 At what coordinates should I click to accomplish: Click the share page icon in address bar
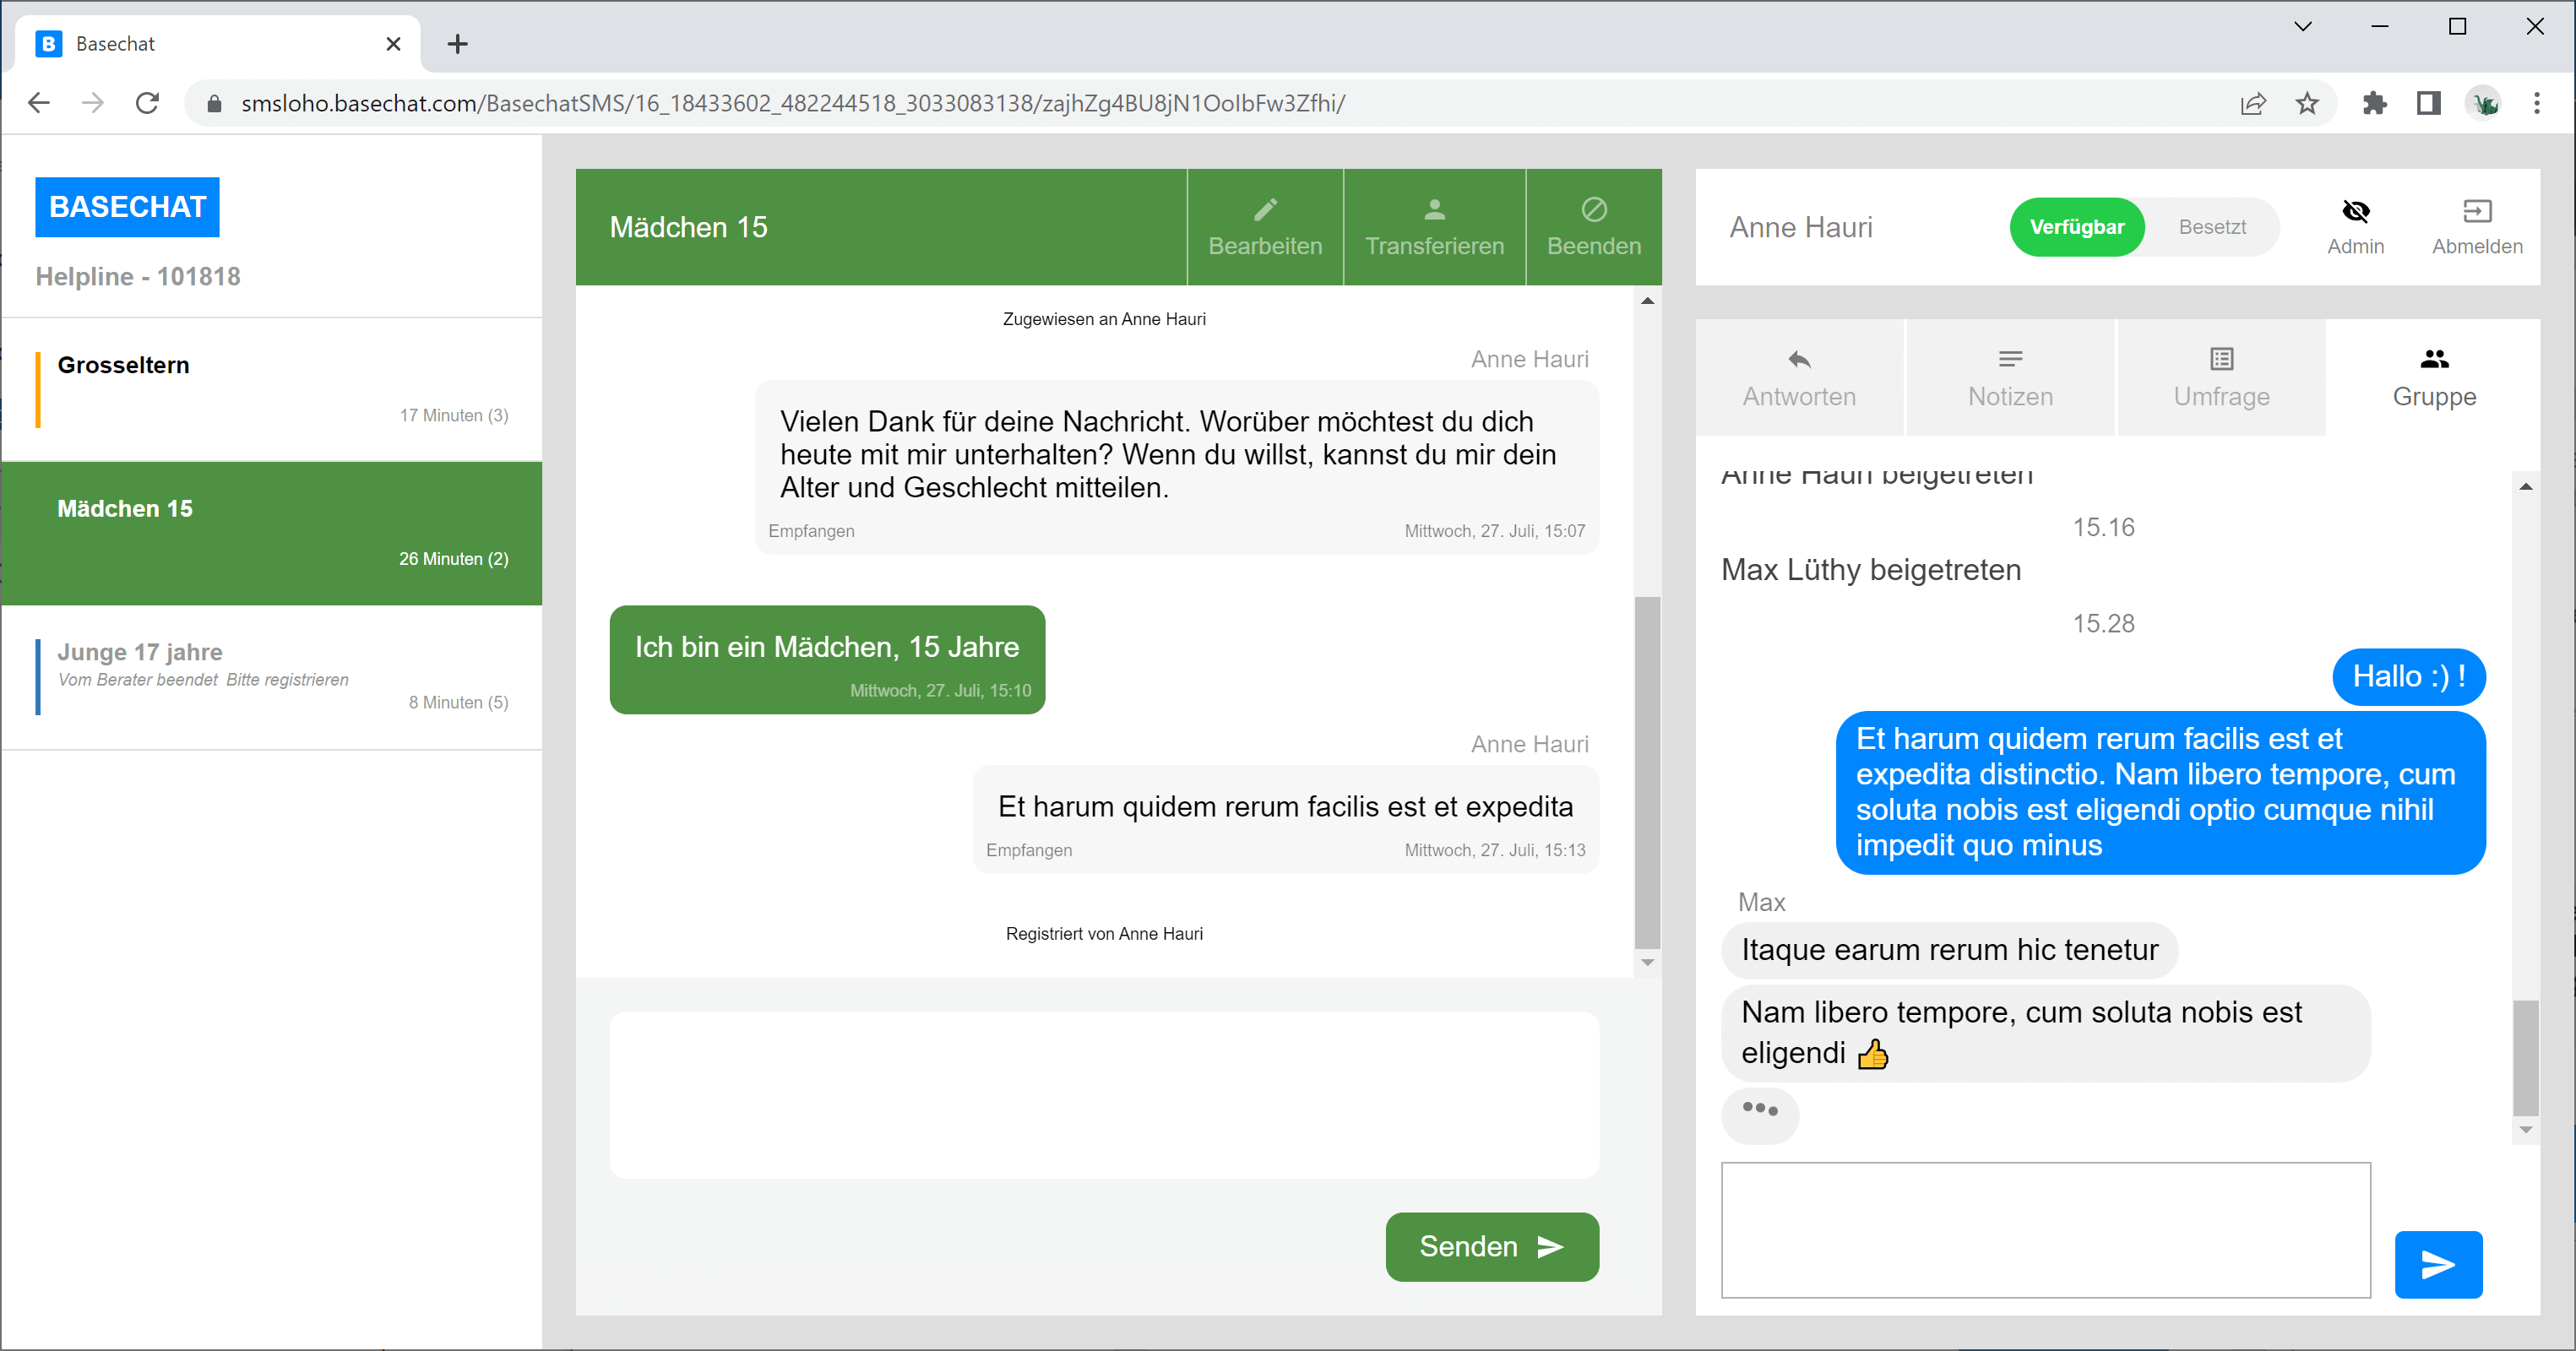pyautogui.click(x=2253, y=103)
